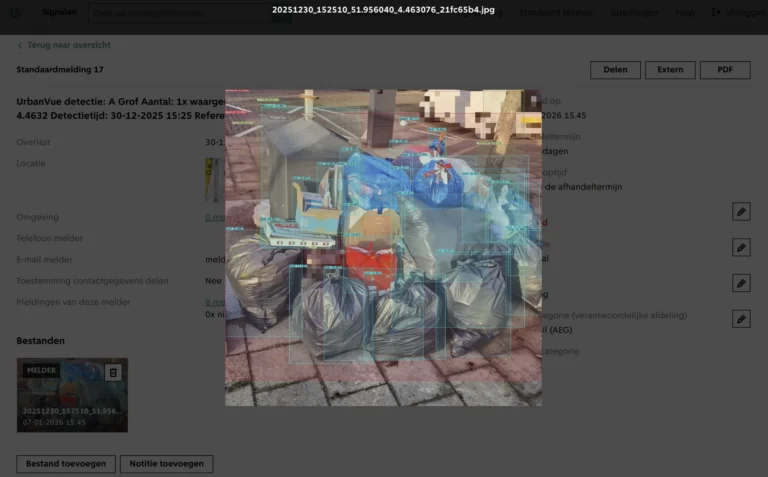Screen dimensions: 768x477
Task: Click the enlarged garbage bags detection photo
Action: pyautogui.click(x=383, y=247)
